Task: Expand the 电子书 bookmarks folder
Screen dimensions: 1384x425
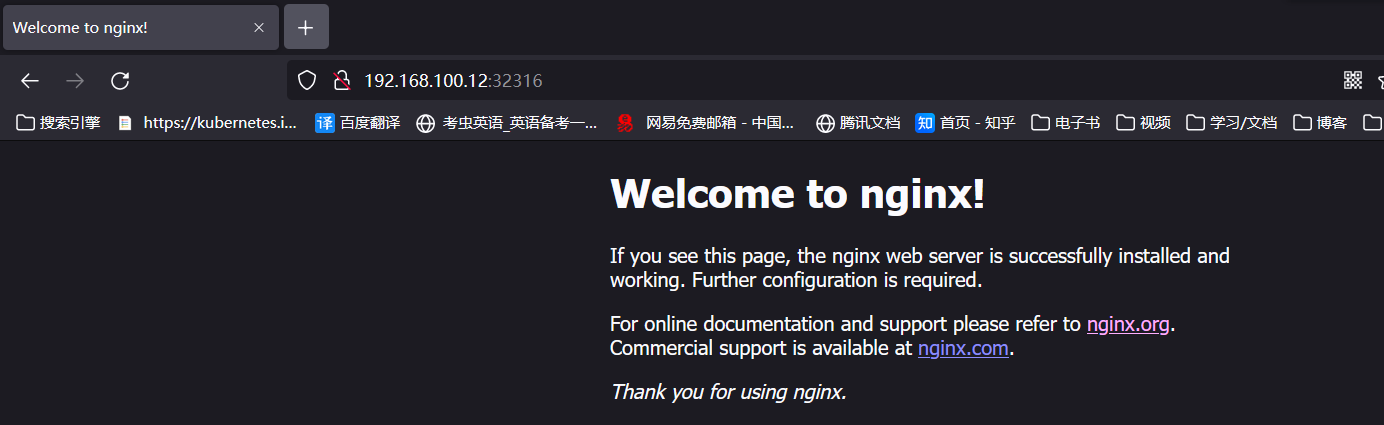Action: coord(1066,123)
